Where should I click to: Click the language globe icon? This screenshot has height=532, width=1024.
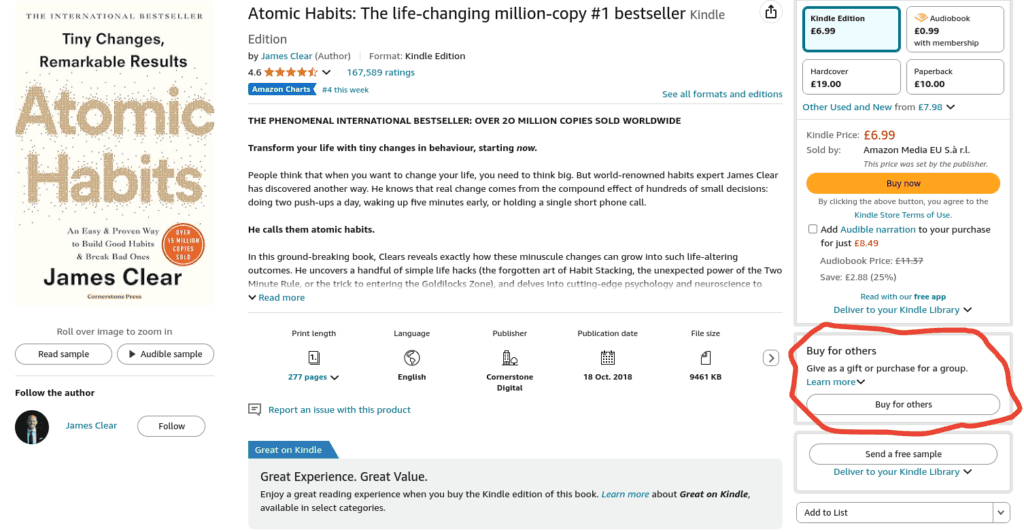[411, 358]
